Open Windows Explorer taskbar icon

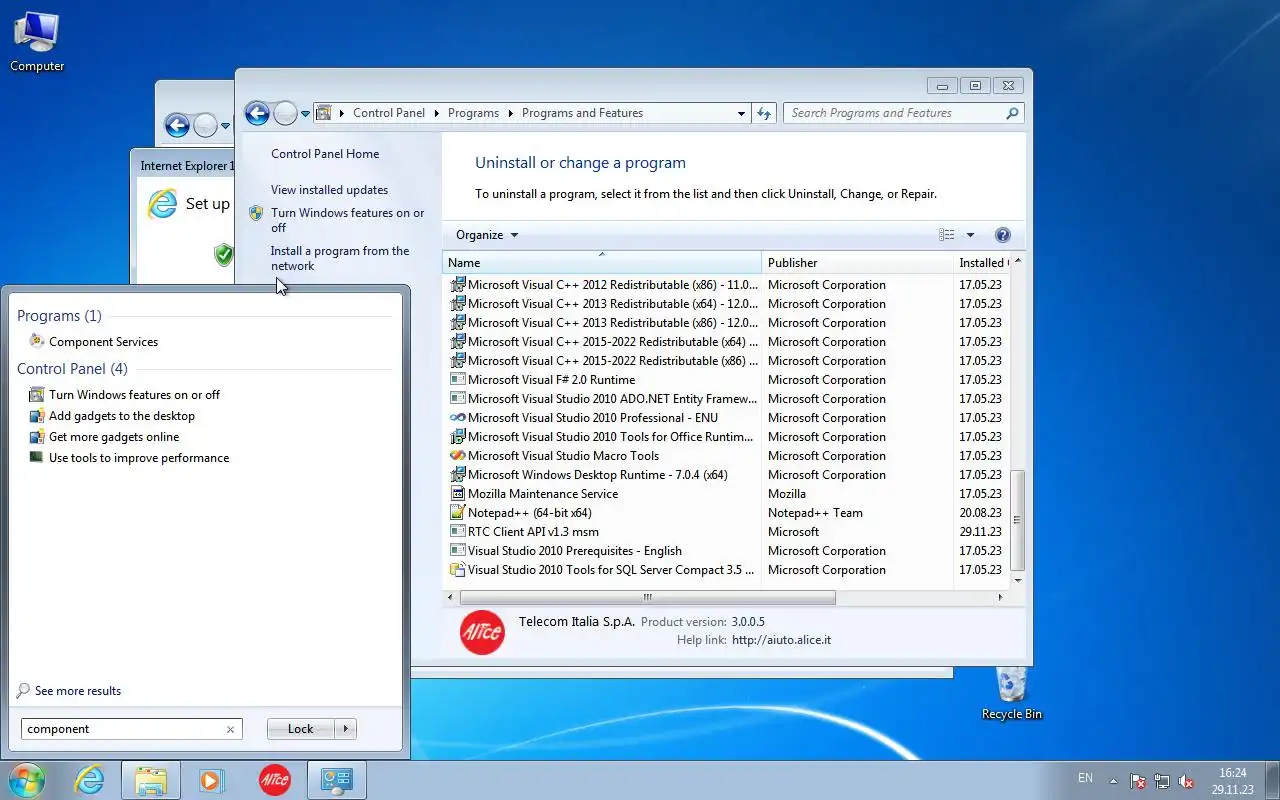click(x=151, y=780)
